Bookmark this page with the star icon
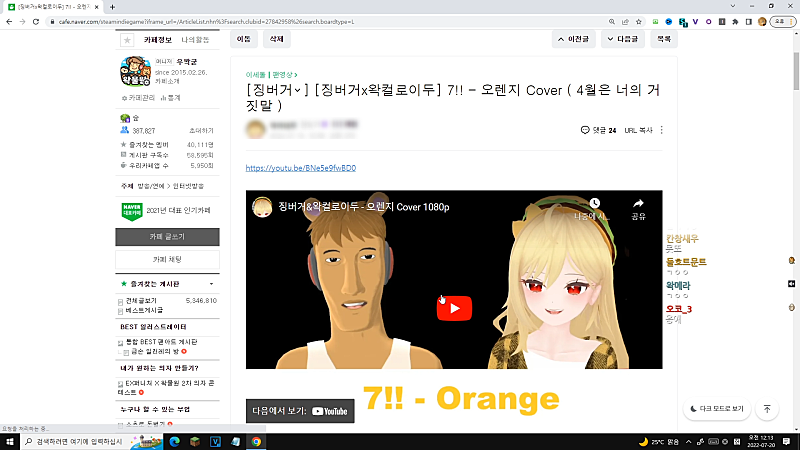The image size is (800, 450). coord(639,22)
